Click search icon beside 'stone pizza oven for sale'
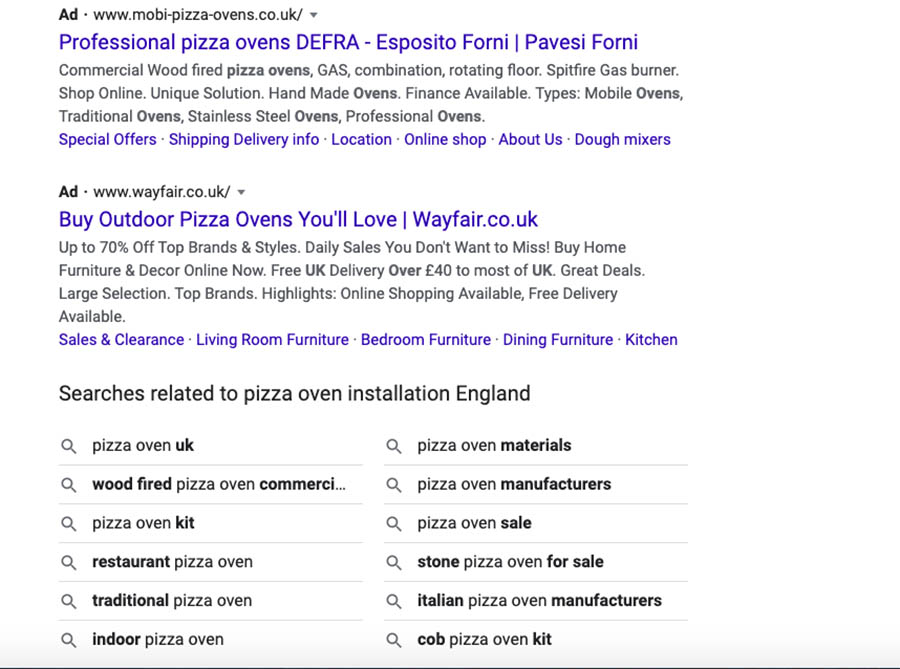Screen dimensions: 900x669 click(x=393, y=562)
